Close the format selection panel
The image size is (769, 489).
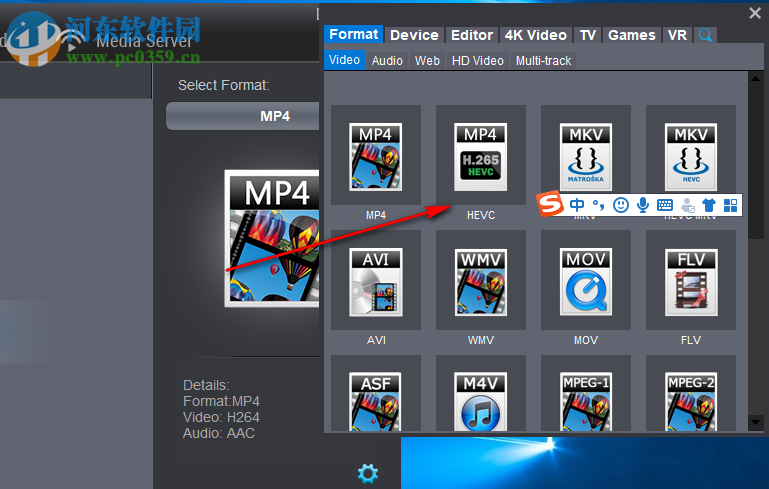click(755, 13)
